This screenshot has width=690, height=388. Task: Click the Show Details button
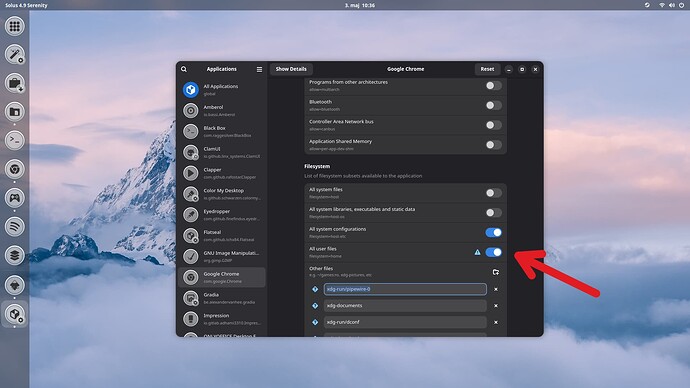[291, 69]
